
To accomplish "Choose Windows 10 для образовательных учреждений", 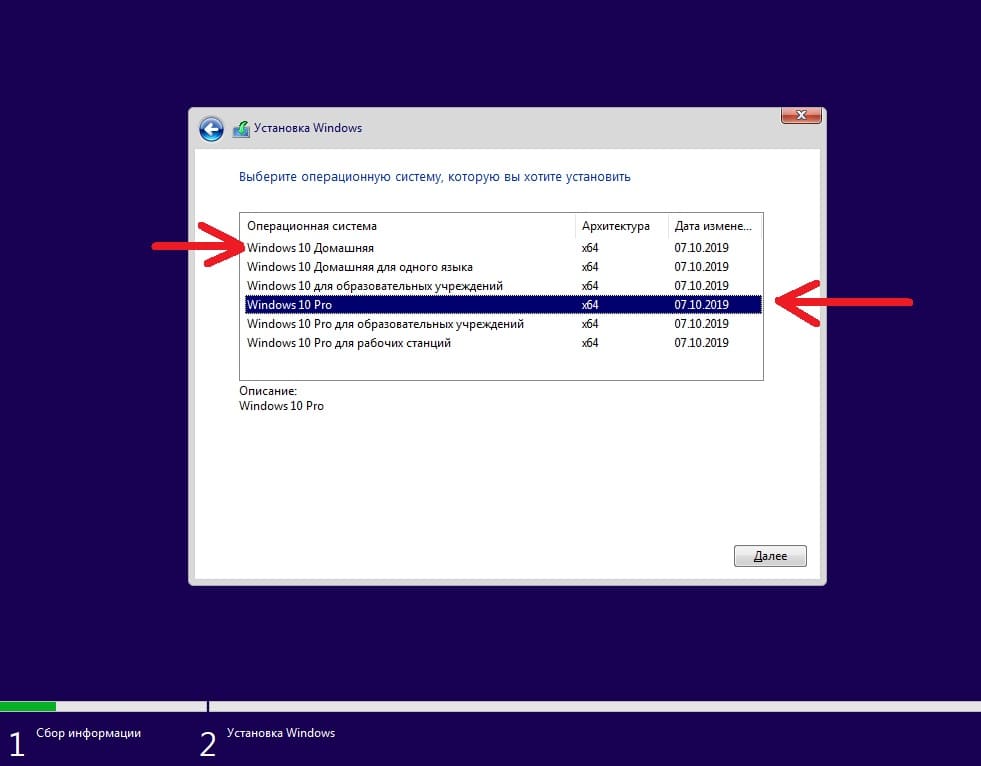I will click(503, 286).
